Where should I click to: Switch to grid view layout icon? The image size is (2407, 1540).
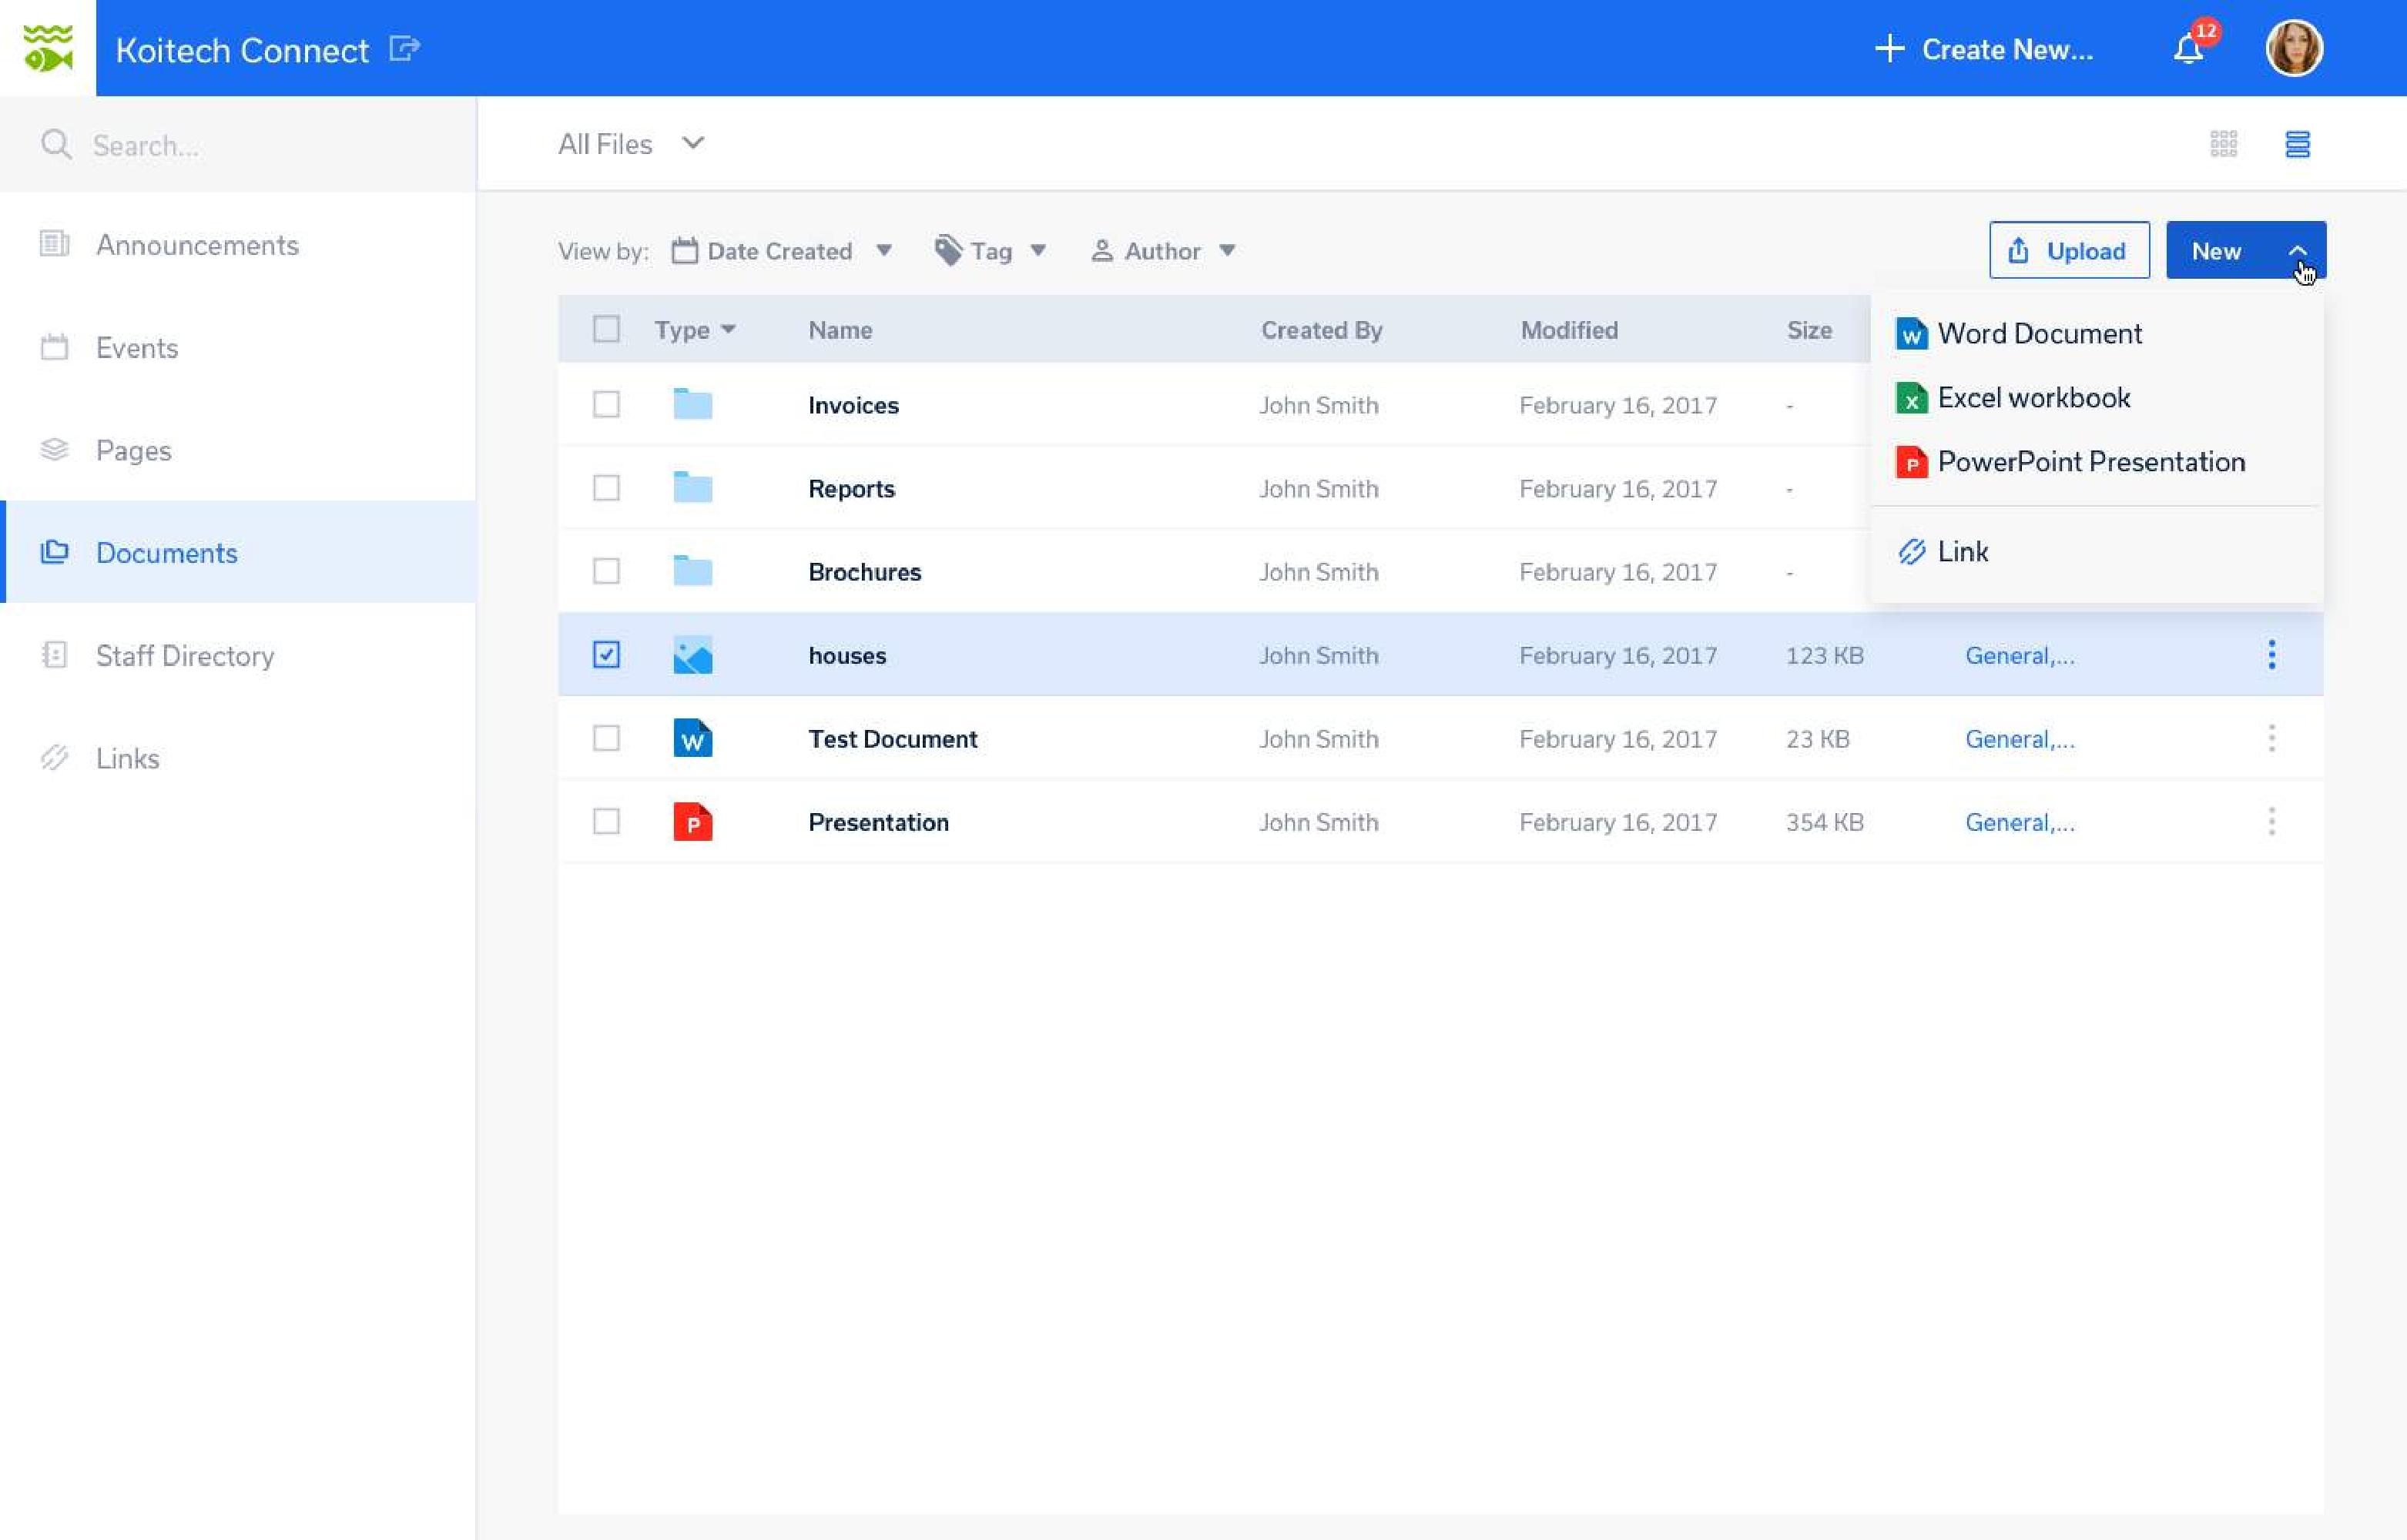[x=2223, y=144]
